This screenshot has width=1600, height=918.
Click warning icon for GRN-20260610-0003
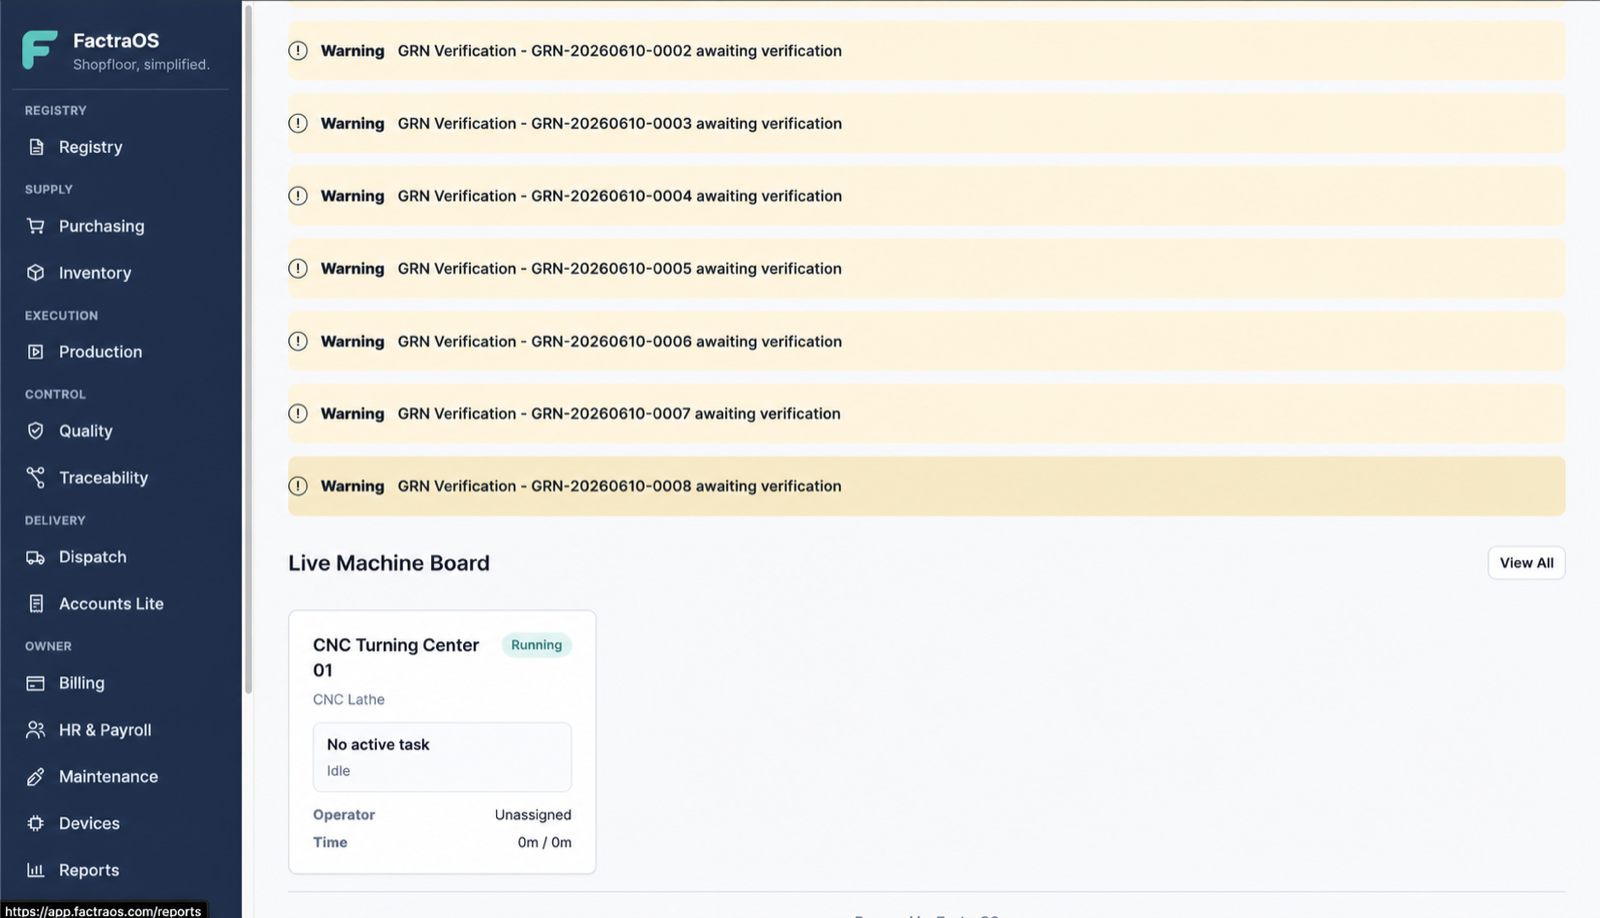pos(298,123)
